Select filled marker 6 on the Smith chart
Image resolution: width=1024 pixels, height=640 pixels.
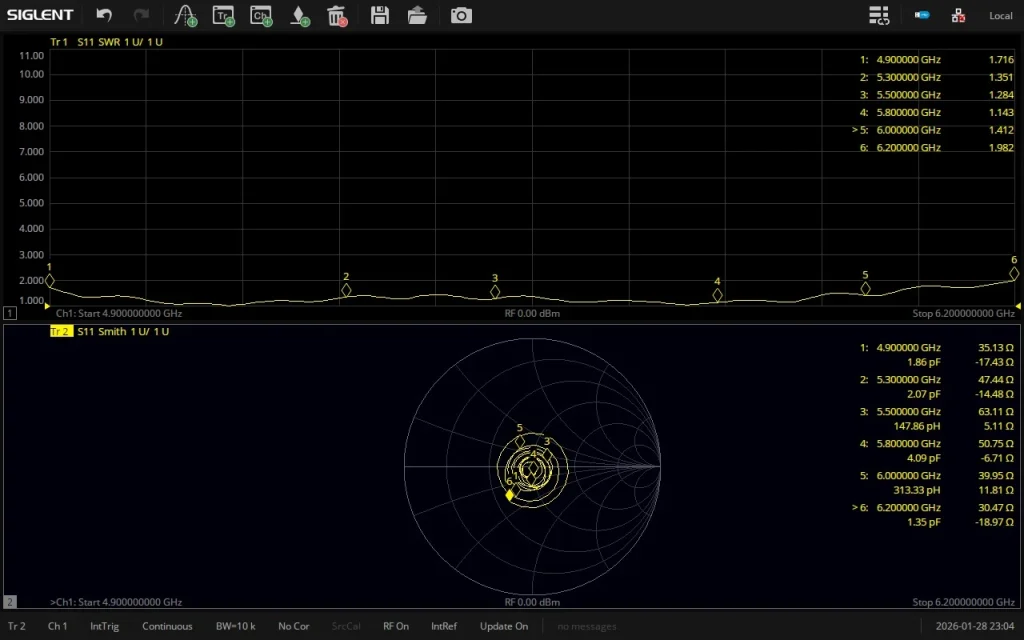click(x=509, y=495)
